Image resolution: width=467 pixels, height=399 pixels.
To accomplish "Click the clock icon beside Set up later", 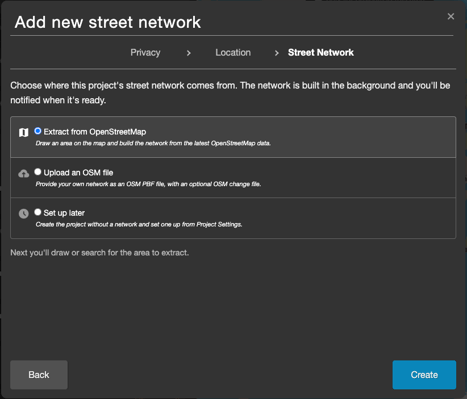I will click(23, 214).
